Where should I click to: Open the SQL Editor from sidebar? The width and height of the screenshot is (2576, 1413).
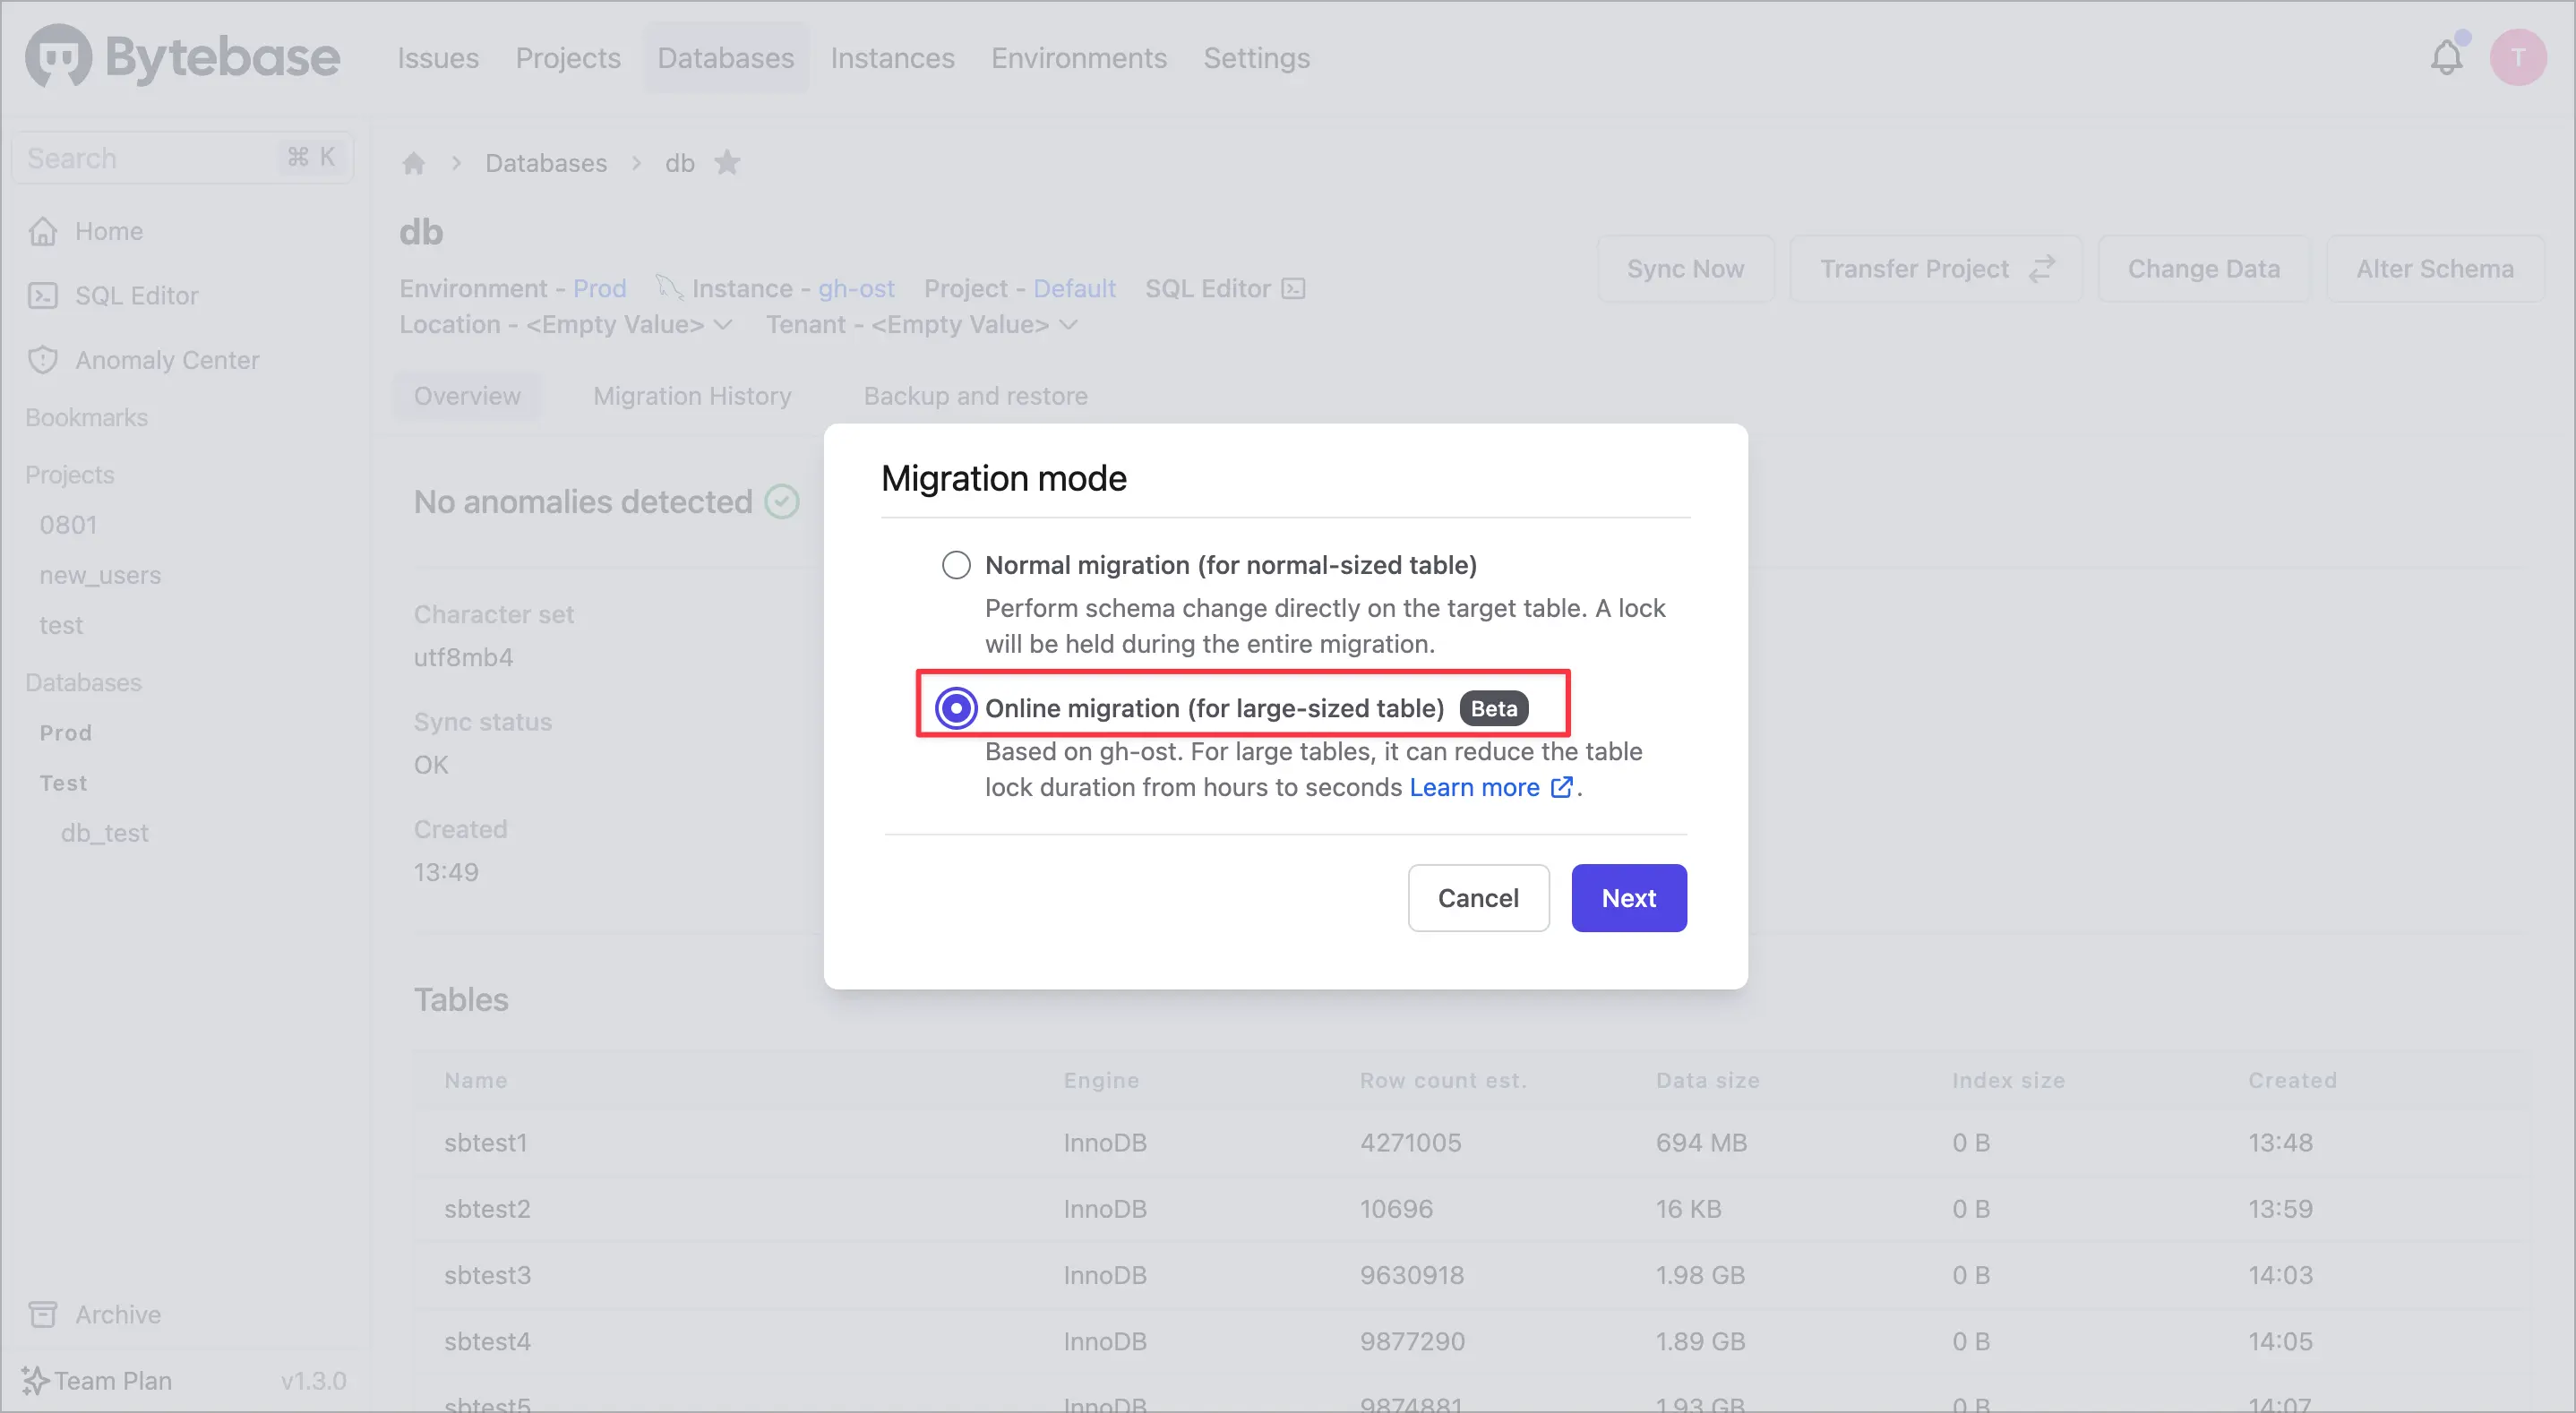44,295
